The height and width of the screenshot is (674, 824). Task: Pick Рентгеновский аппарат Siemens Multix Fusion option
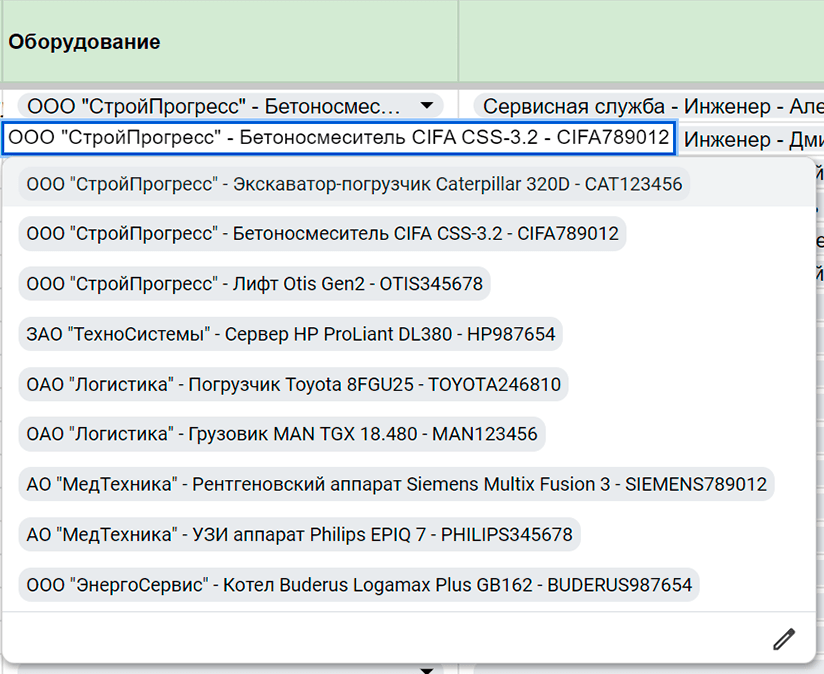click(x=396, y=484)
